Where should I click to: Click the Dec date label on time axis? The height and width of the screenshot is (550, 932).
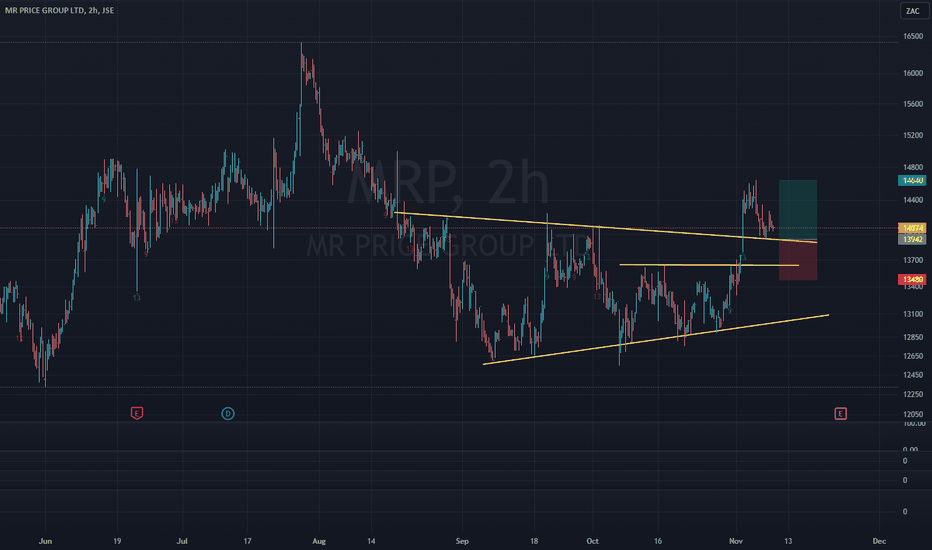(x=879, y=541)
